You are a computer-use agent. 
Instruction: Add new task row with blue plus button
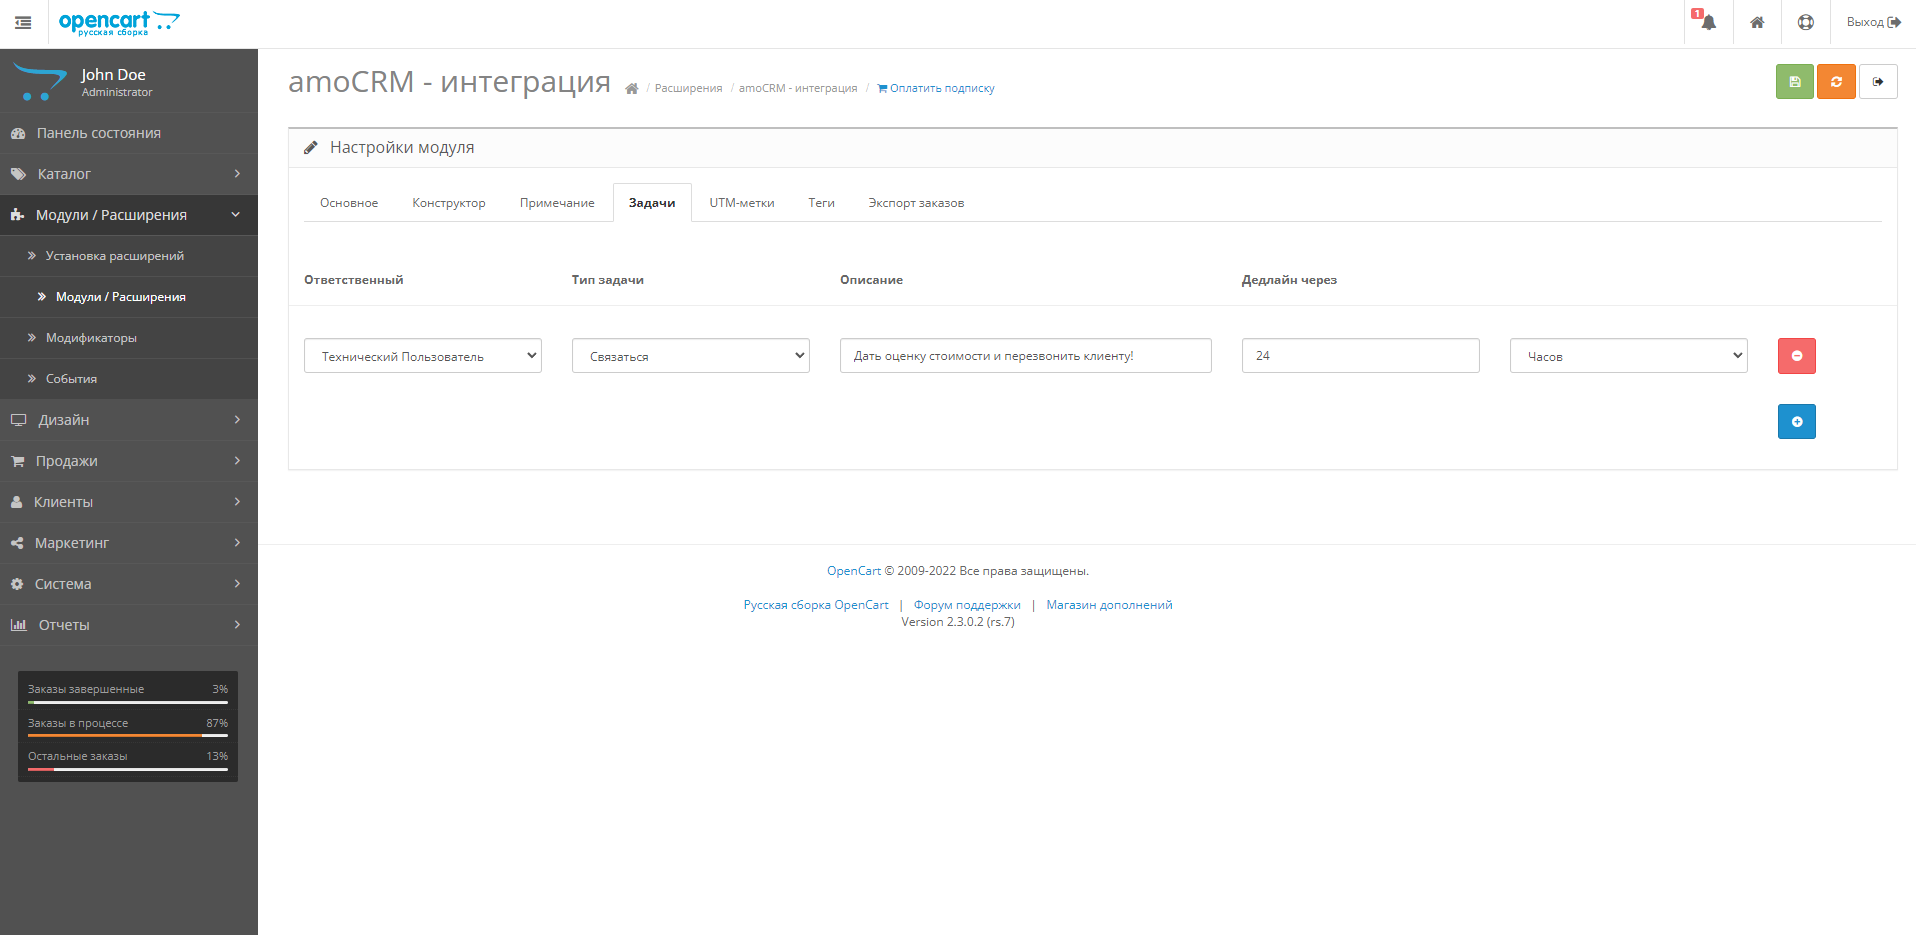pyautogui.click(x=1796, y=421)
